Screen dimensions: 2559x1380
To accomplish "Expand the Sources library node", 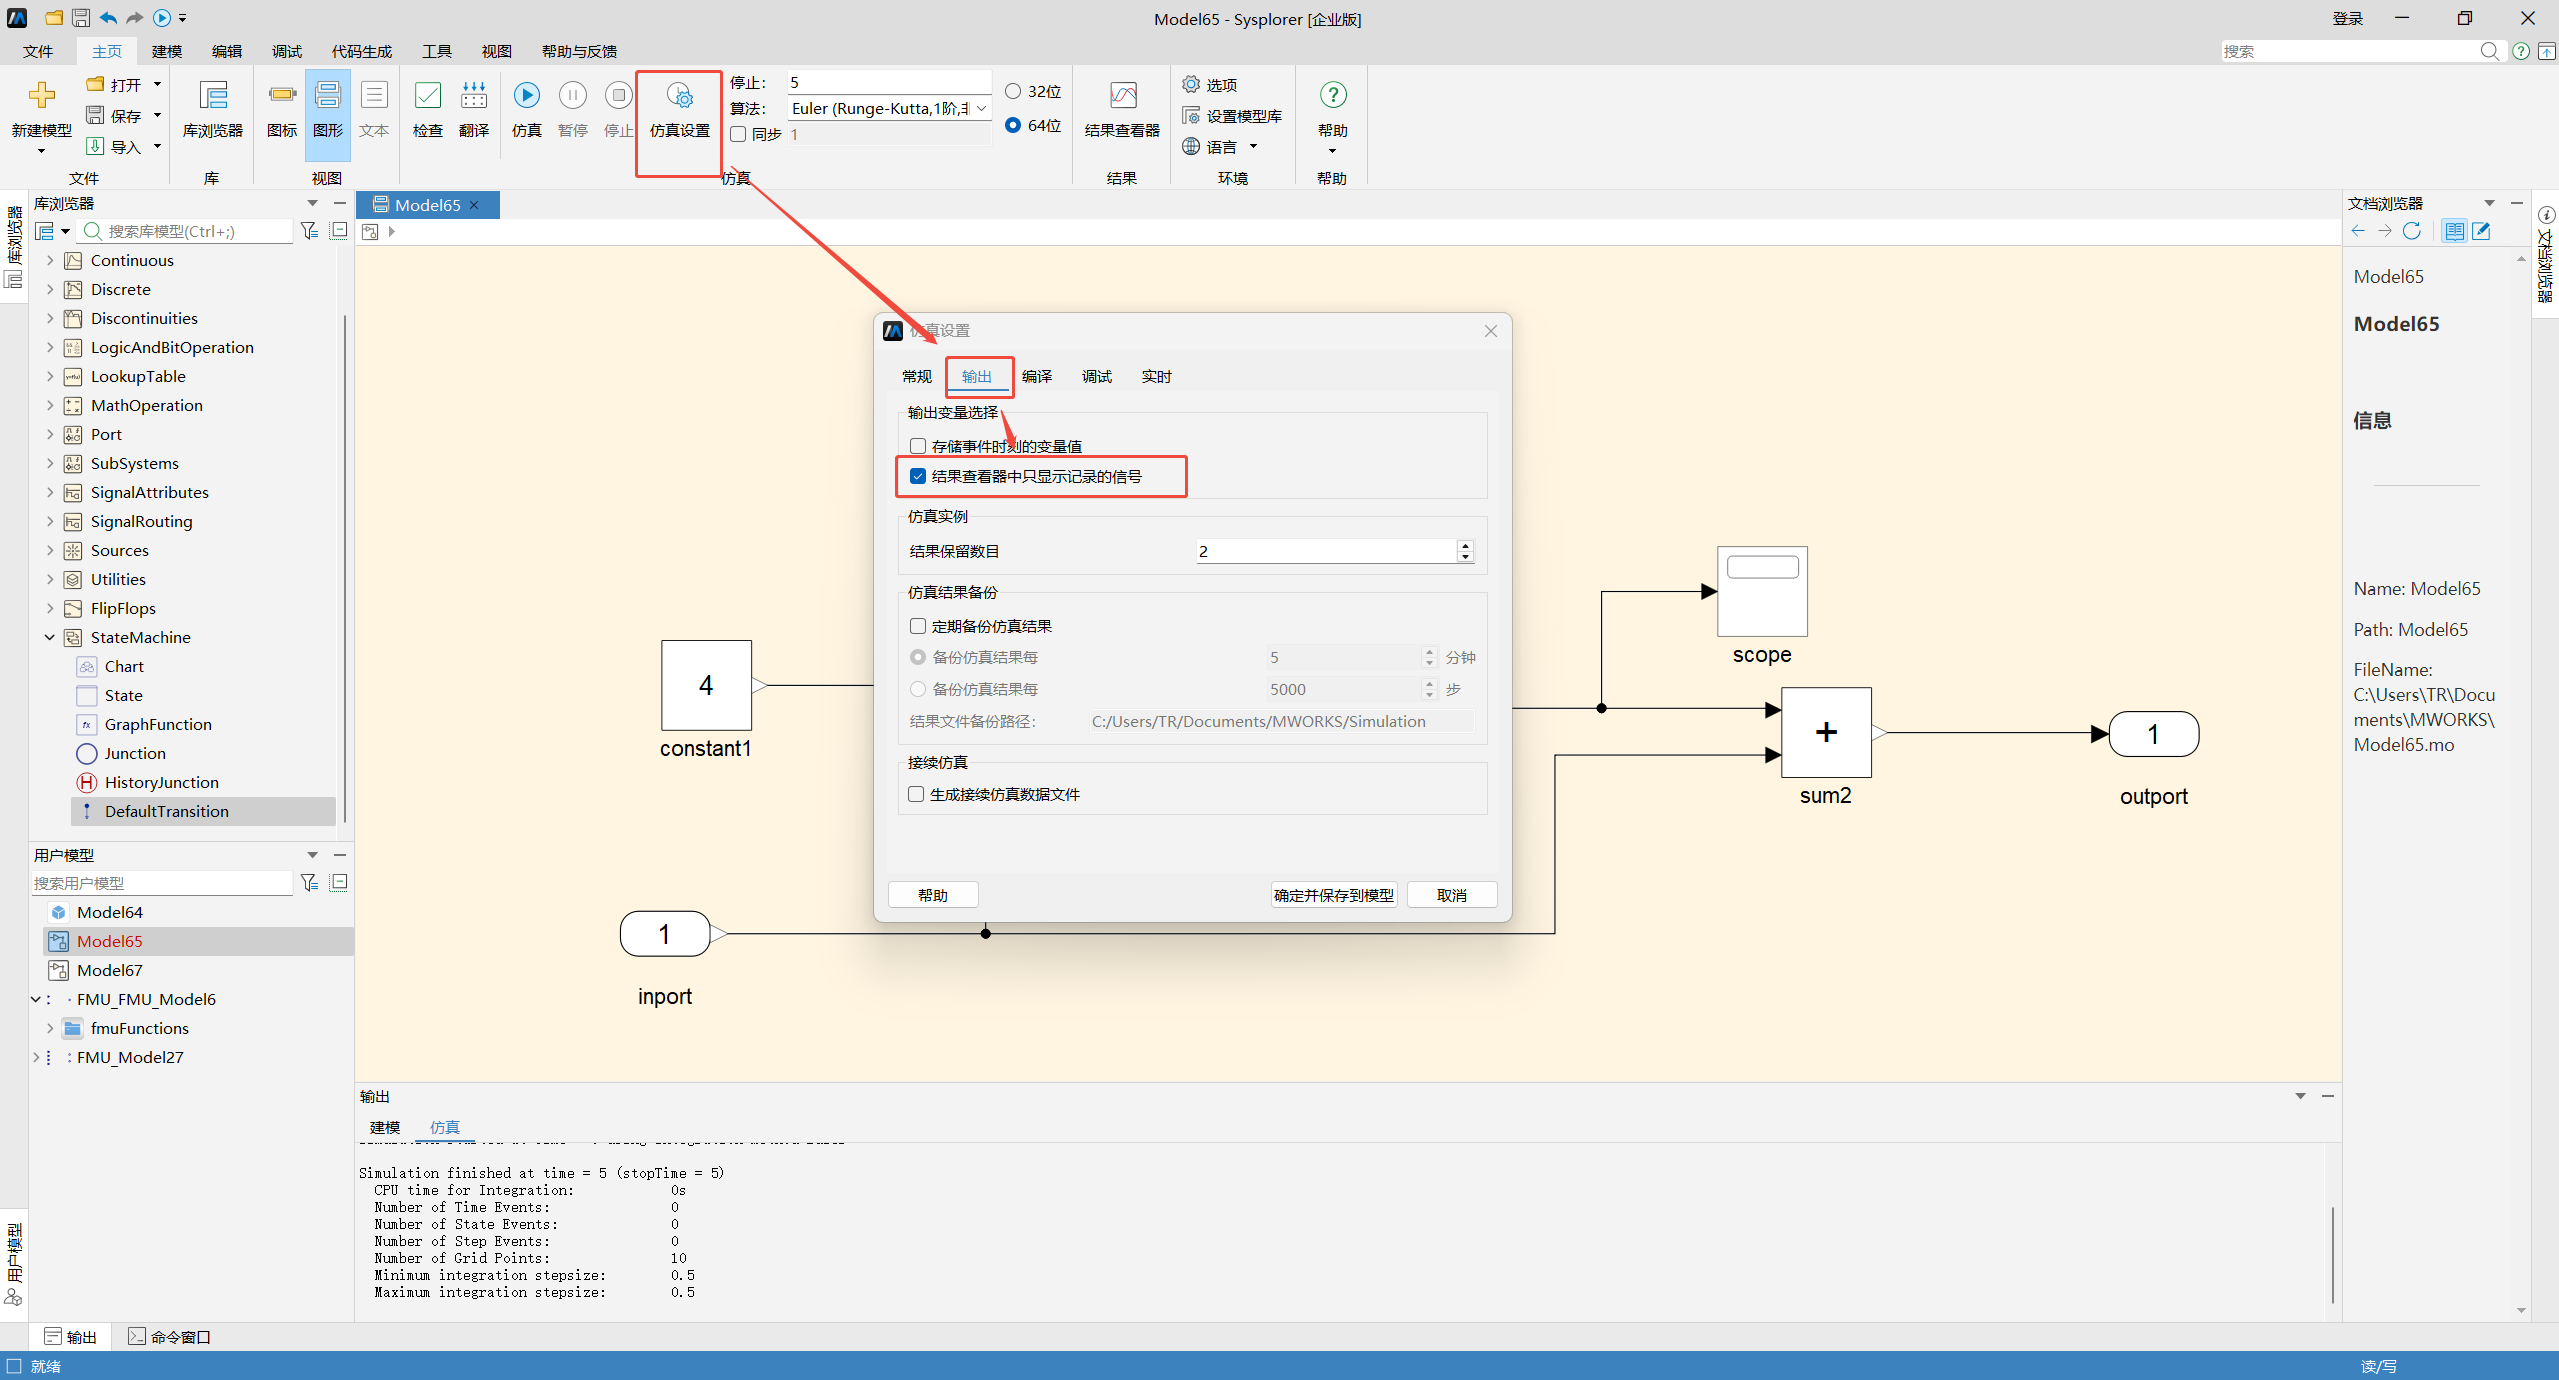I will (x=50, y=550).
